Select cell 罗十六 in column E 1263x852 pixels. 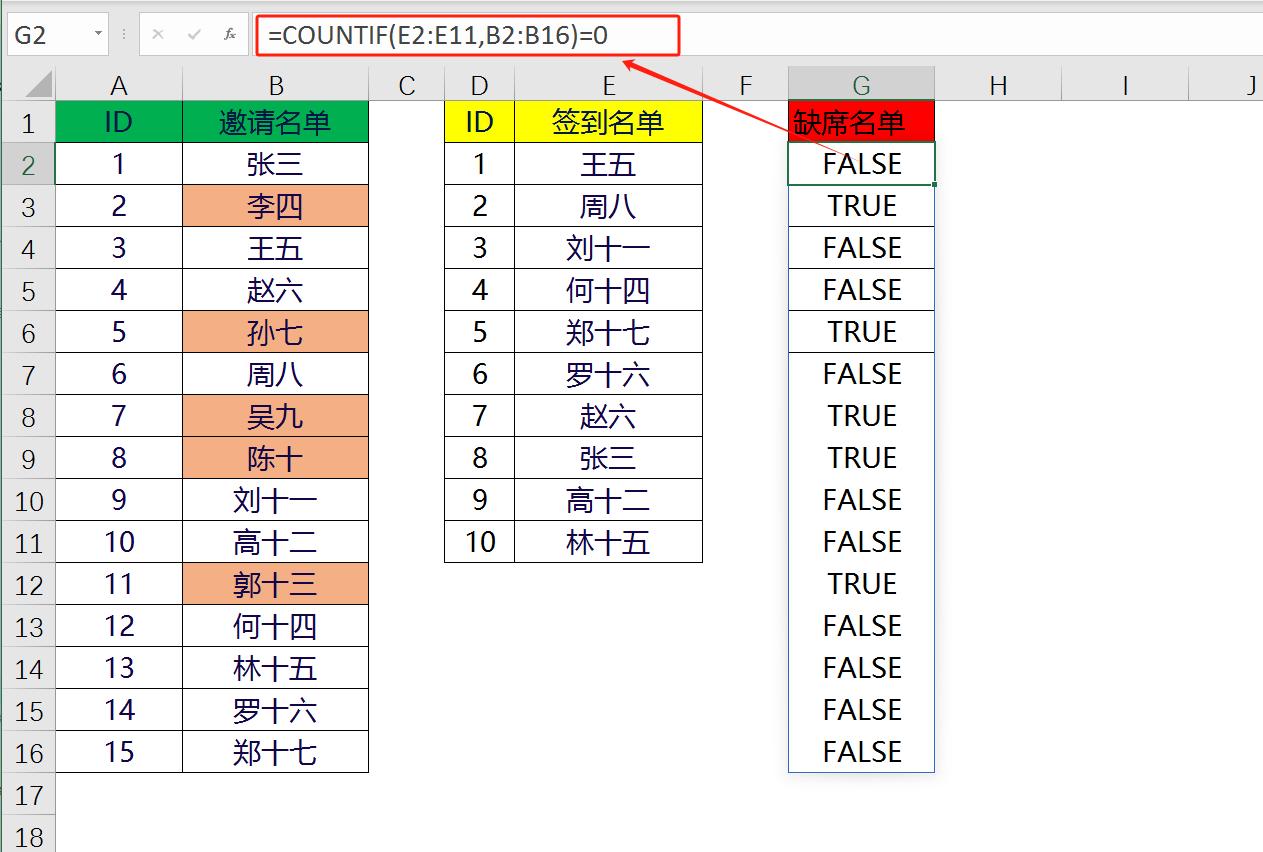click(x=608, y=374)
